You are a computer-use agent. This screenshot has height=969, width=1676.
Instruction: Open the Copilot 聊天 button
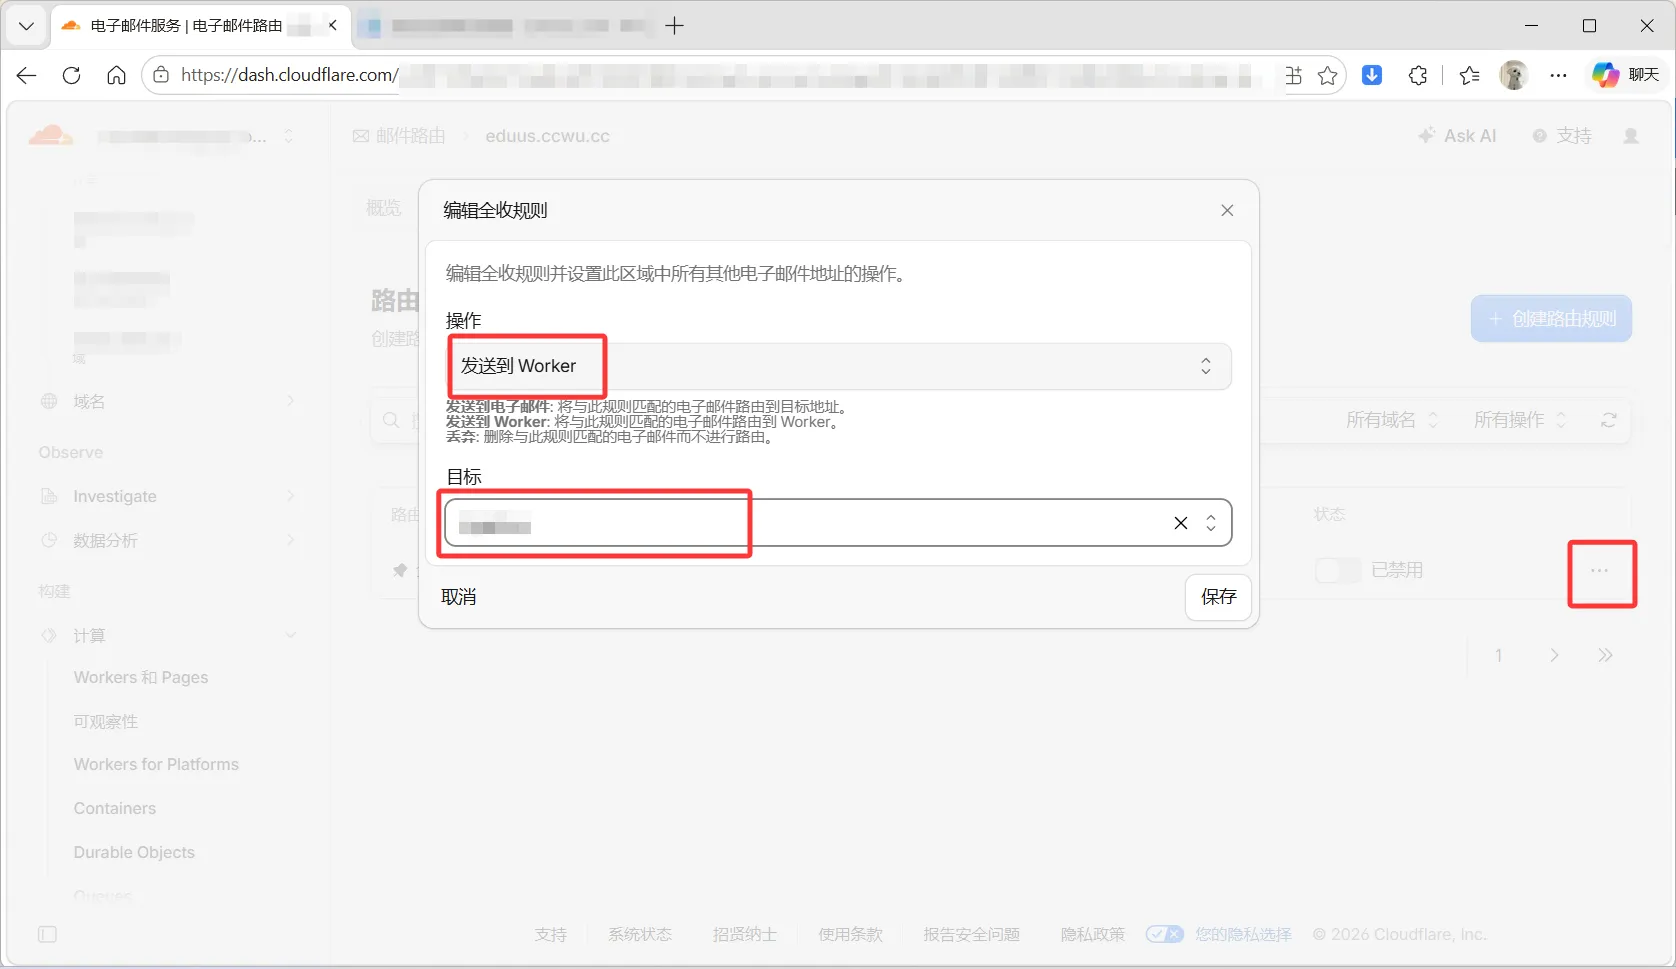1627,75
